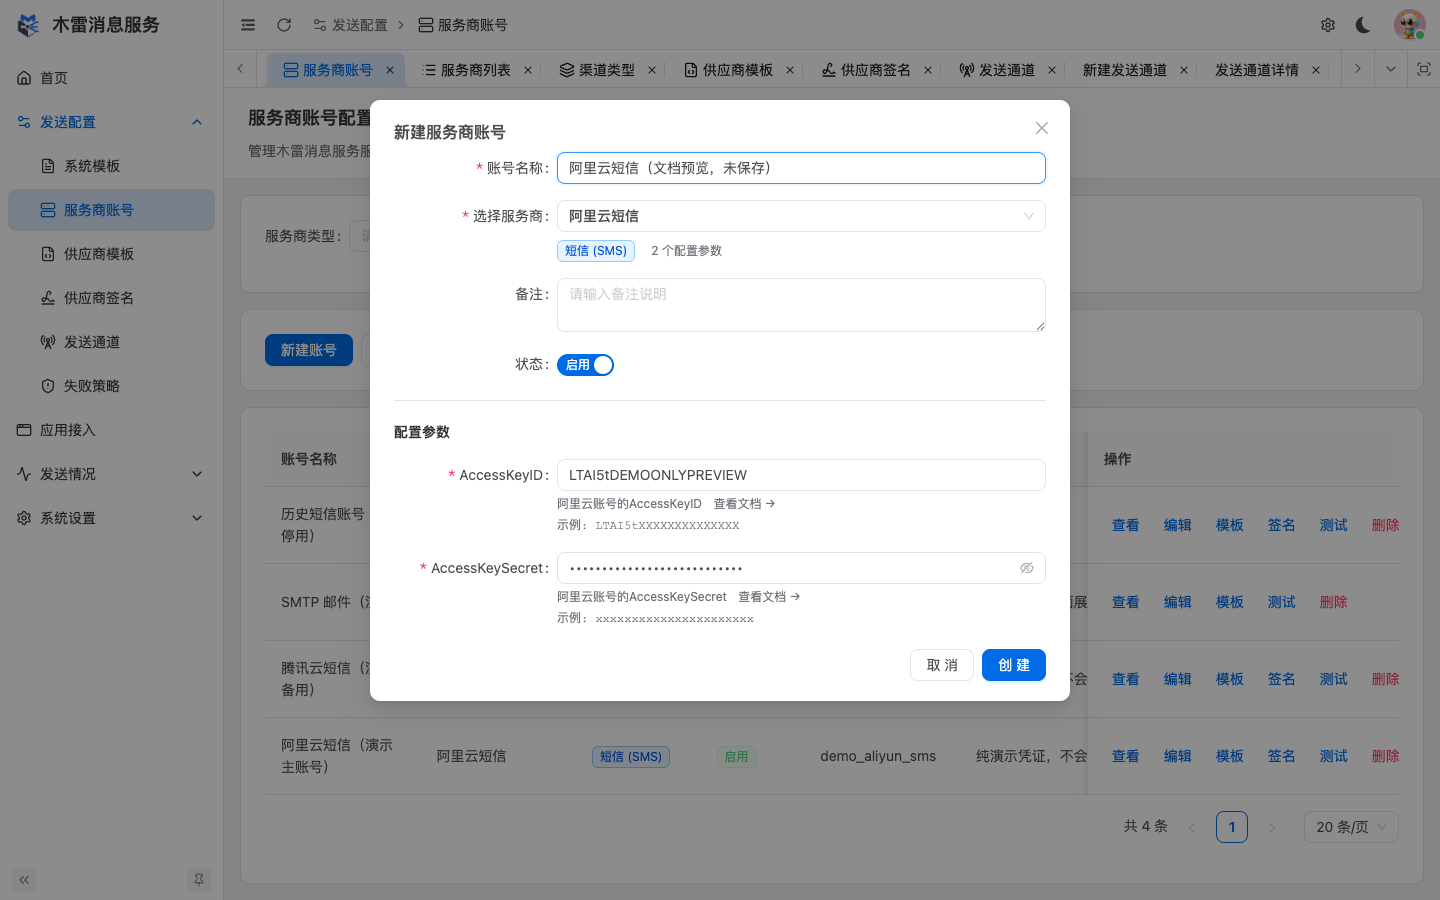Click the tab bar scroll-left arrow
This screenshot has width=1440, height=900.
240,69
